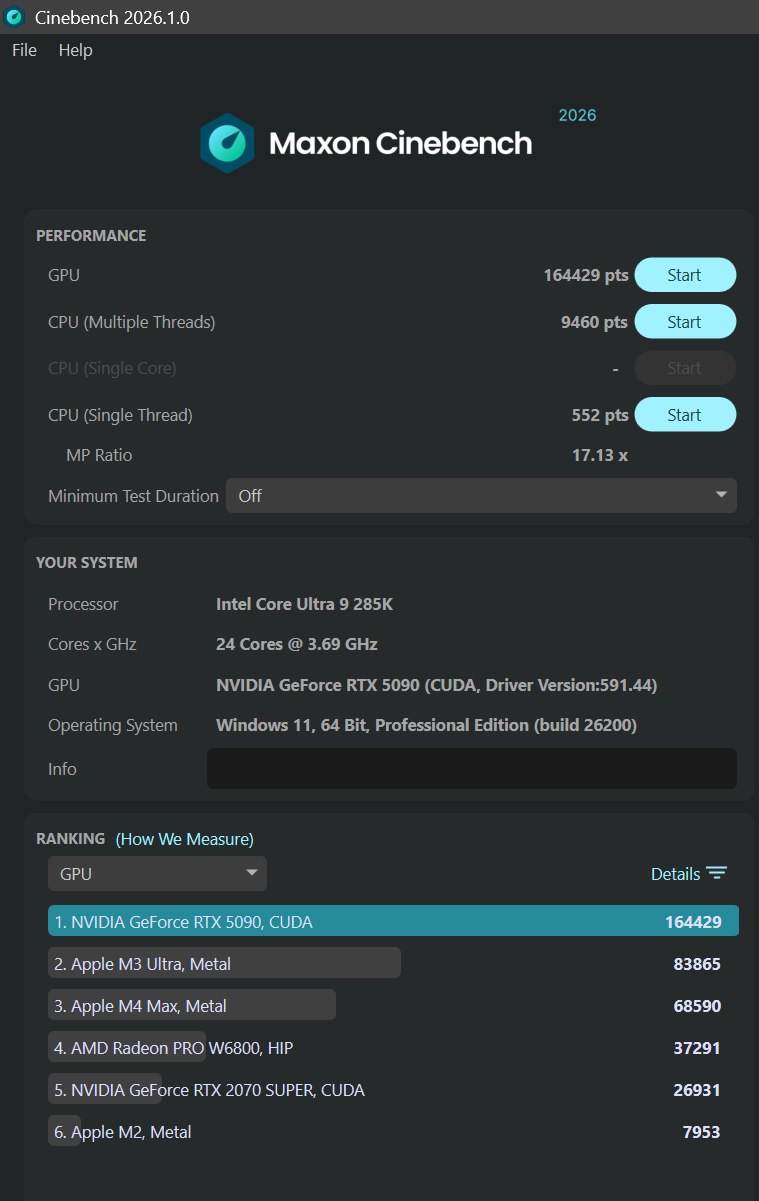Select the Apple M4 Max result bar
Viewport: 759px width, 1201px height.
coord(191,1005)
